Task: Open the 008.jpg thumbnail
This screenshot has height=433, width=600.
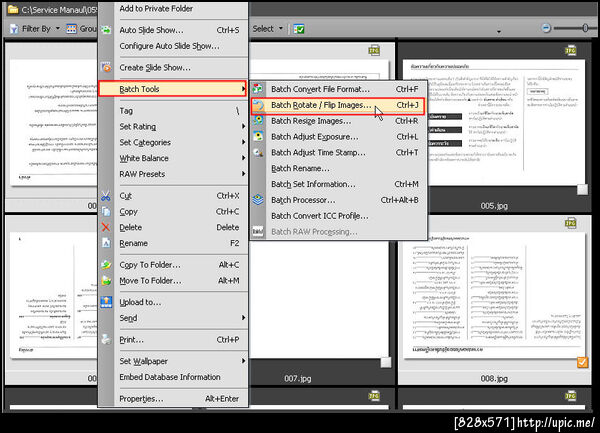Action: tap(494, 296)
